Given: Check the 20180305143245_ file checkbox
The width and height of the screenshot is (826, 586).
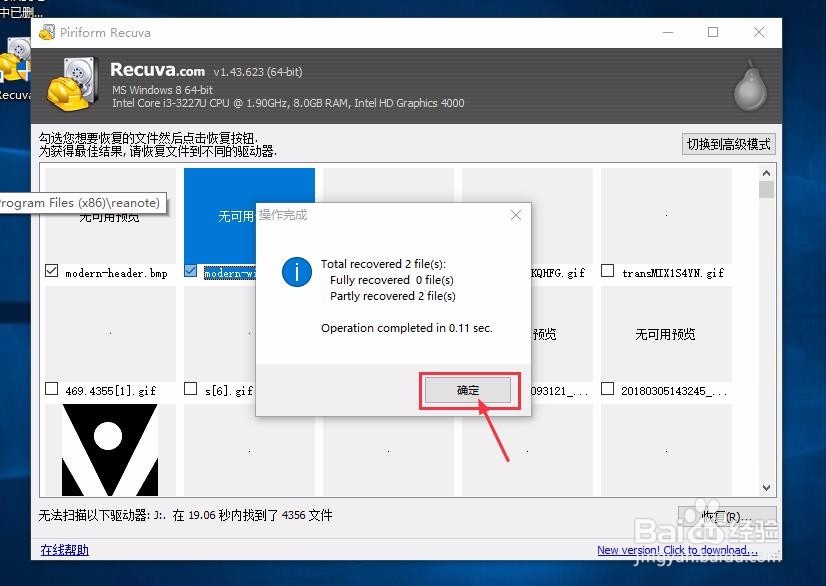Looking at the screenshot, I should [x=607, y=389].
